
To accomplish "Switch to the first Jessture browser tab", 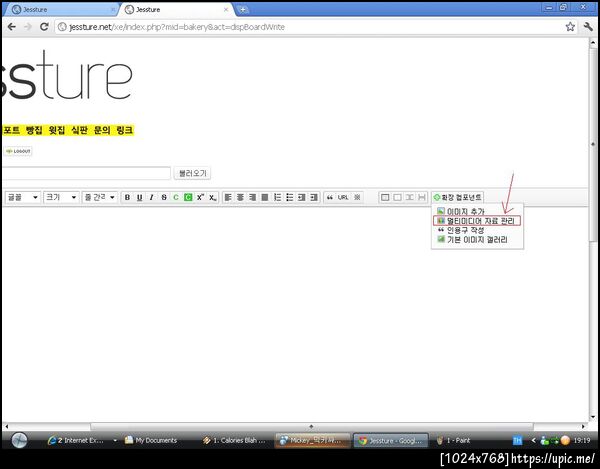I will [x=61, y=10].
